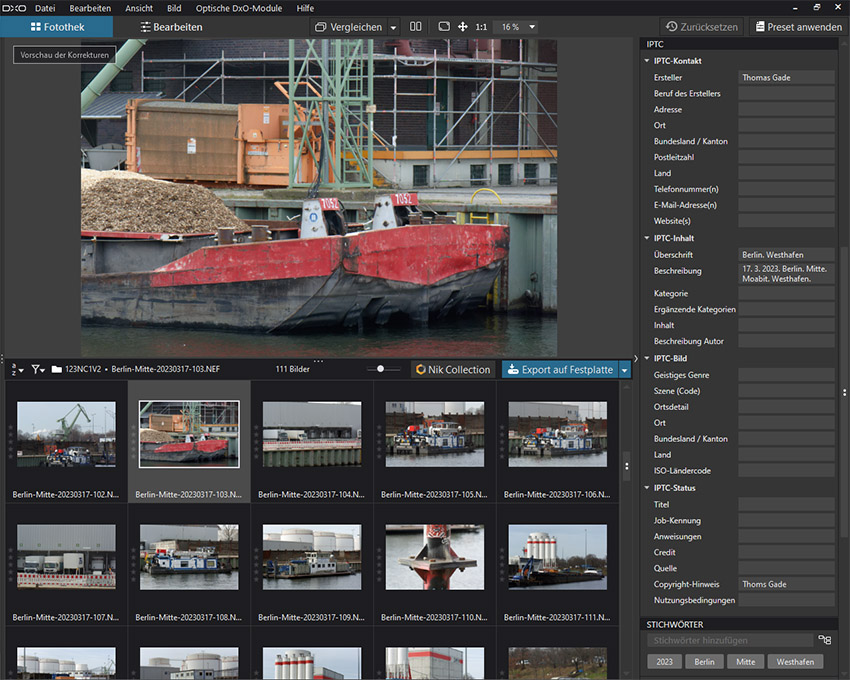850x680 pixels.
Task: Click the Copyright-Hinweis field
Action: pos(786,584)
